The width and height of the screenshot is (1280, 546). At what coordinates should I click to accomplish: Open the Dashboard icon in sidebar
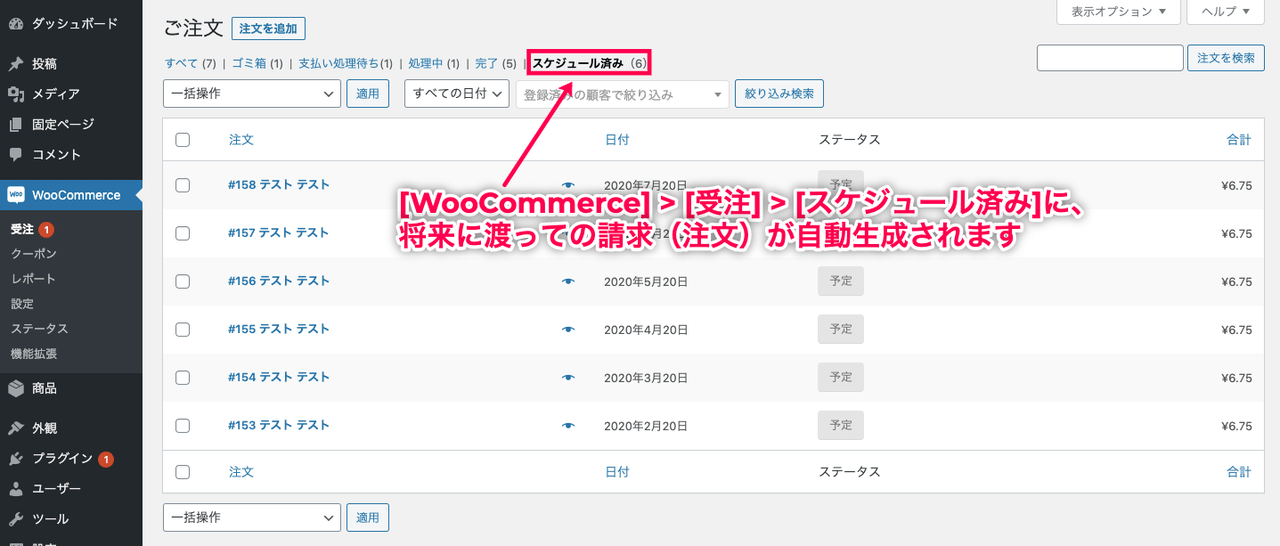(x=16, y=23)
